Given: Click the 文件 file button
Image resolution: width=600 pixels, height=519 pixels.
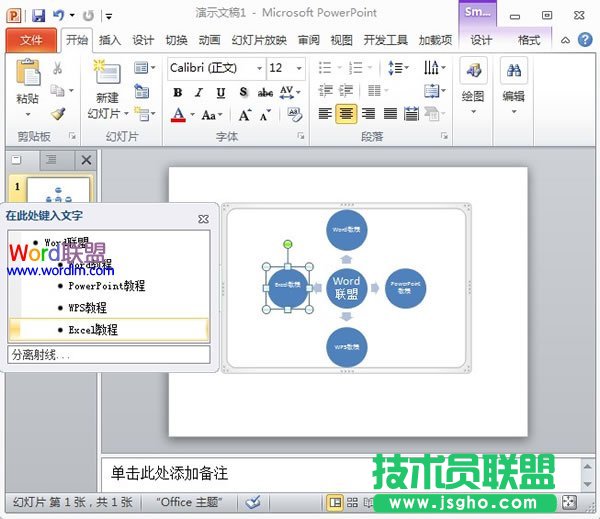Looking at the screenshot, I should click(31, 40).
